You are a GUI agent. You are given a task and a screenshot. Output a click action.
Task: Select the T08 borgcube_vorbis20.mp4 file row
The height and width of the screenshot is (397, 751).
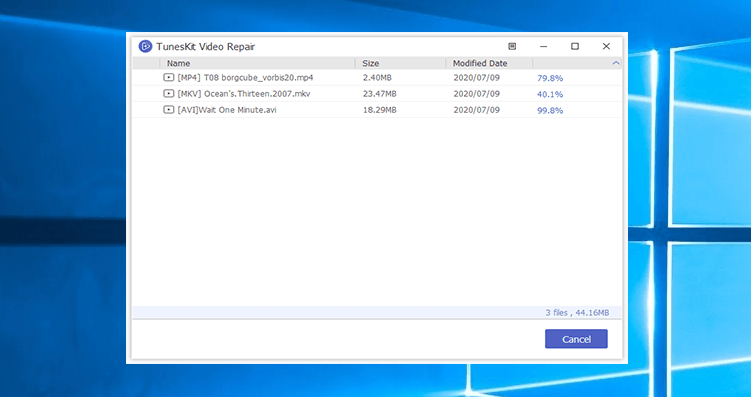pyautogui.click(x=377, y=78)
